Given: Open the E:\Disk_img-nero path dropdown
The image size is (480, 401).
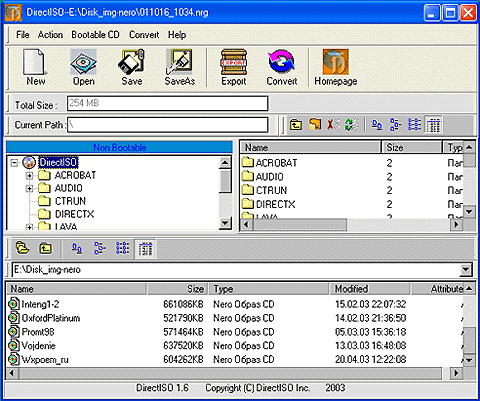Looking at the screenshot, I should [466, 270].
